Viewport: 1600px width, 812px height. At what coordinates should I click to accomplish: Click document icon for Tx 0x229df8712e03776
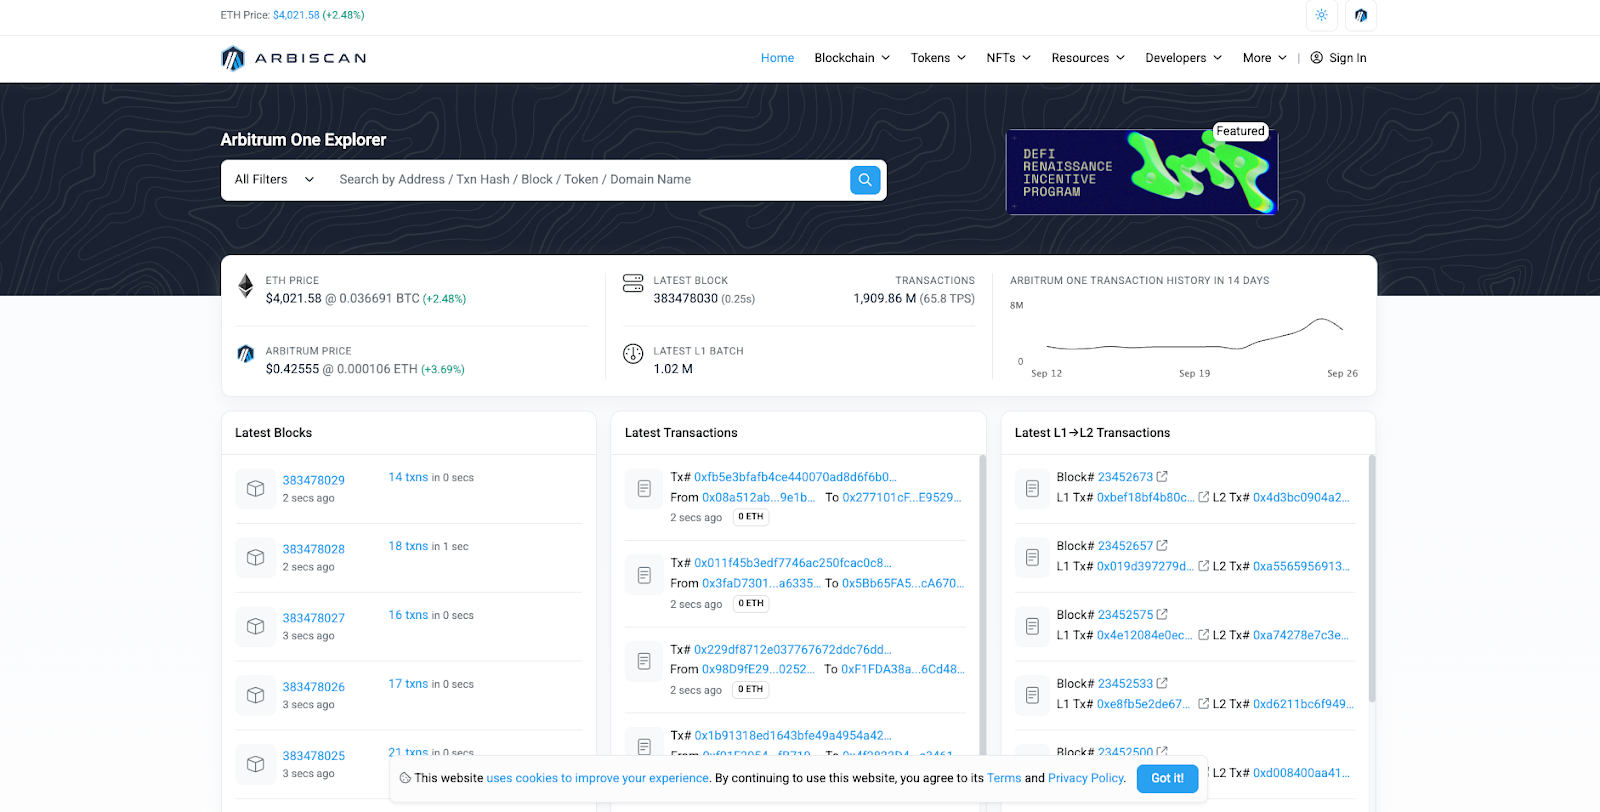(x=644, y=661)
